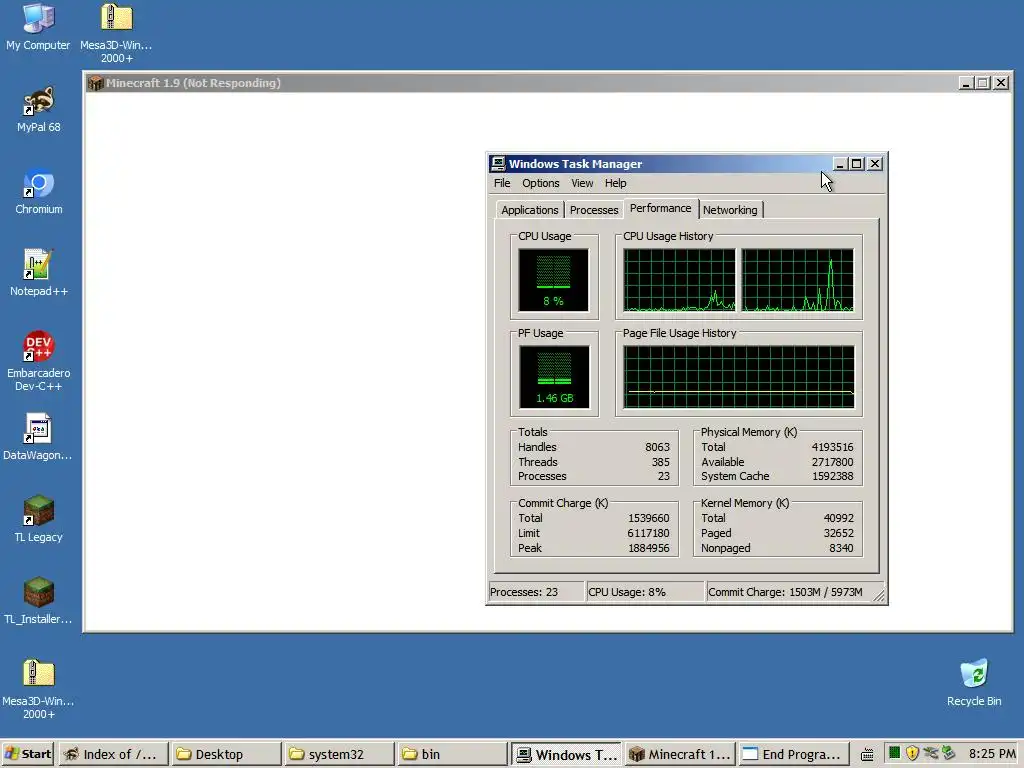The width and height of the screenshot is (1024, 768).
Task: Select the Embarcadero Dev-C++ desktop shortcut
Action: (39, 360)
